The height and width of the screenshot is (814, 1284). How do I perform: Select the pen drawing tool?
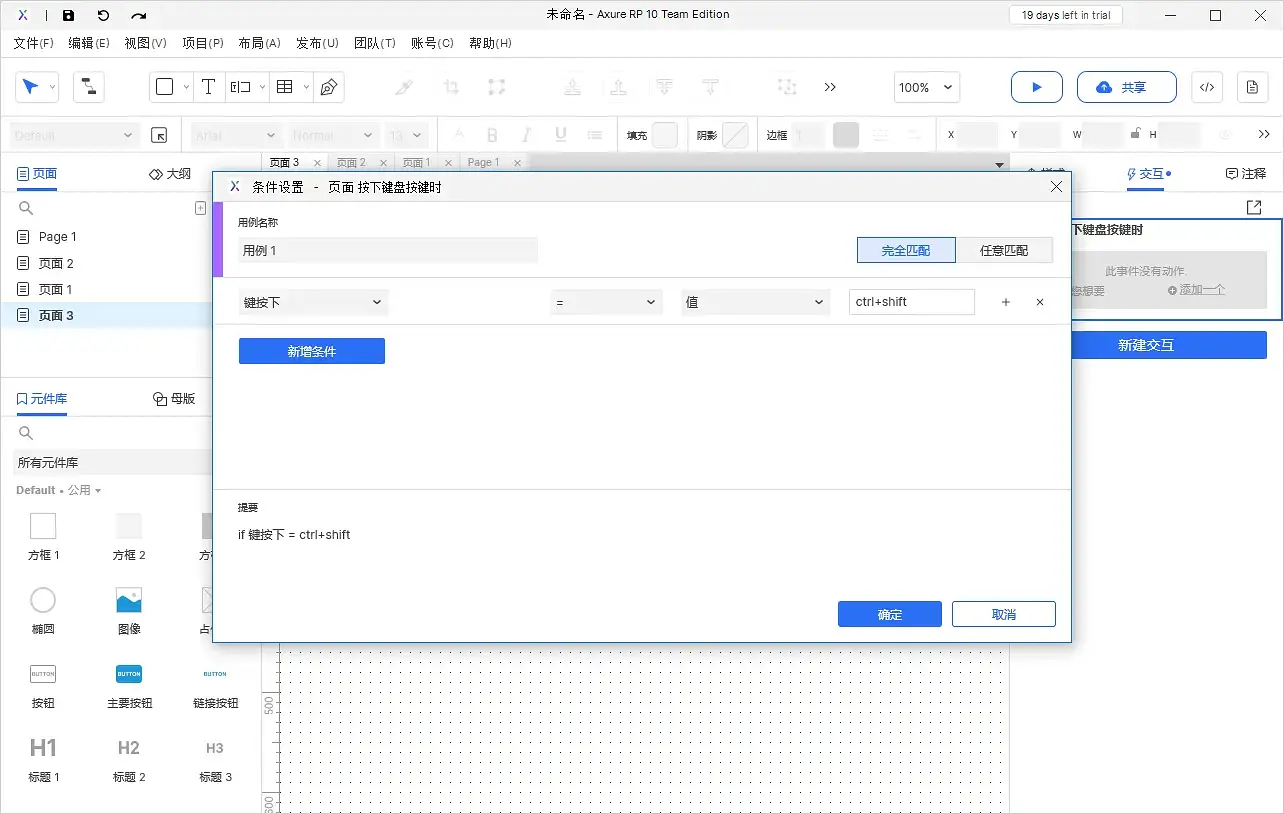click(x=329, y=87)
